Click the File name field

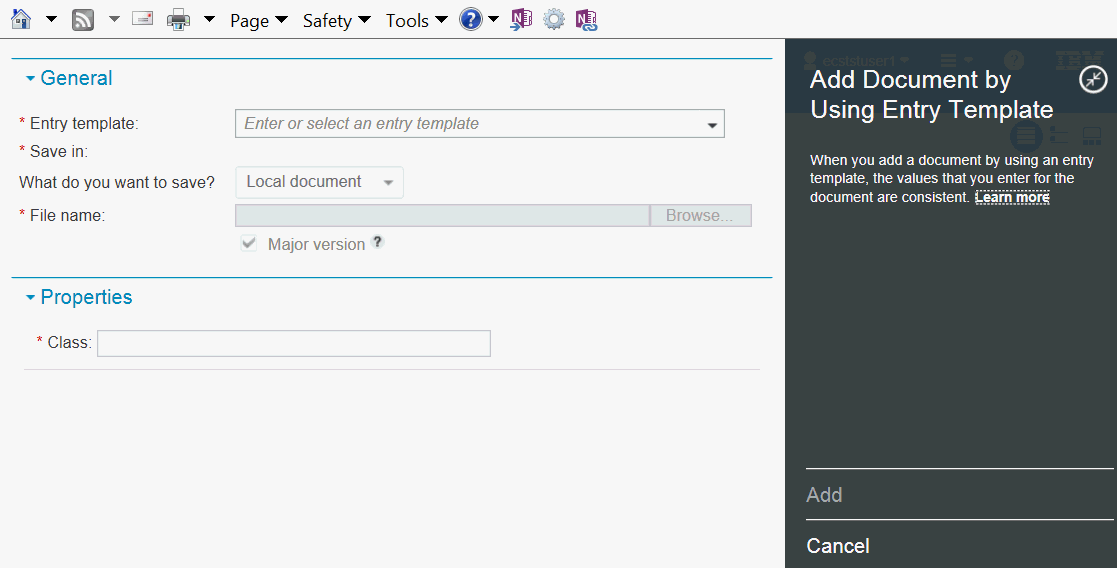coord(442,215)
